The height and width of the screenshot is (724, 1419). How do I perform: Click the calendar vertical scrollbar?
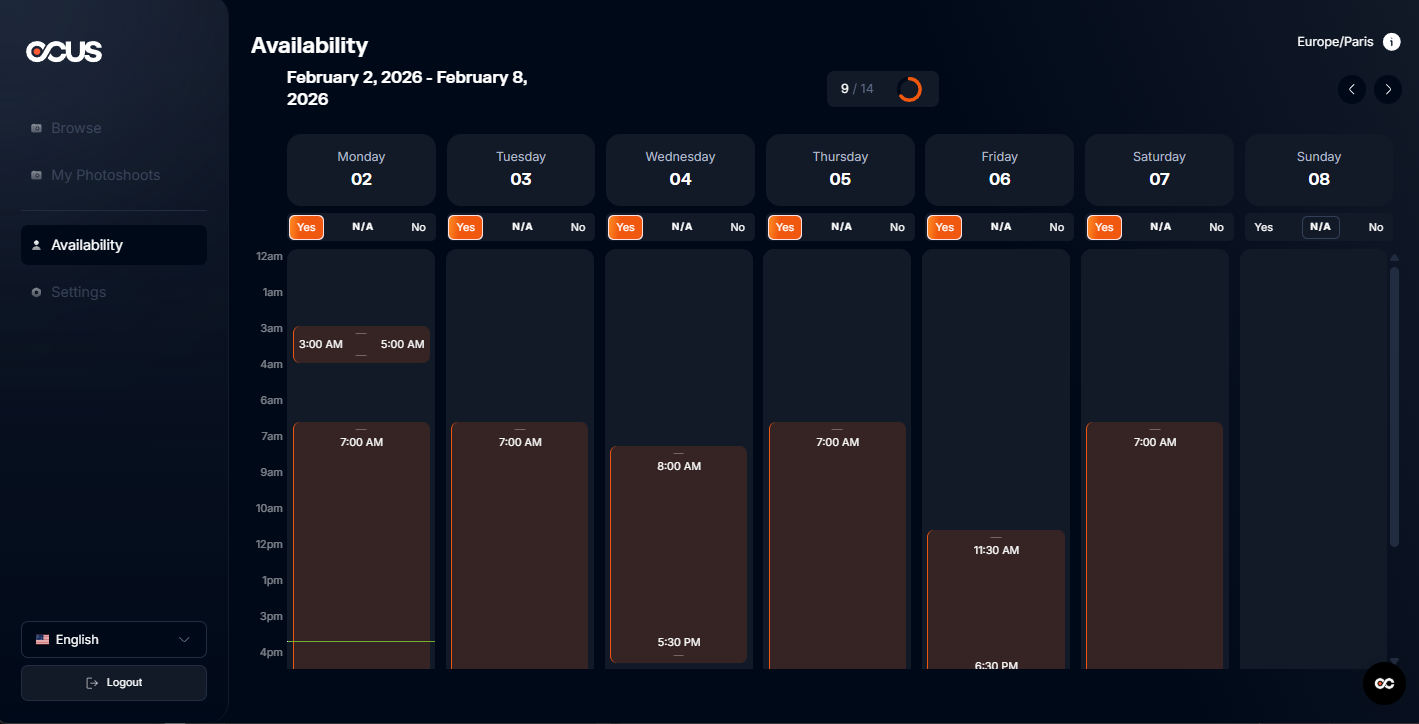pyautogui.click(x=1394, y=405)
